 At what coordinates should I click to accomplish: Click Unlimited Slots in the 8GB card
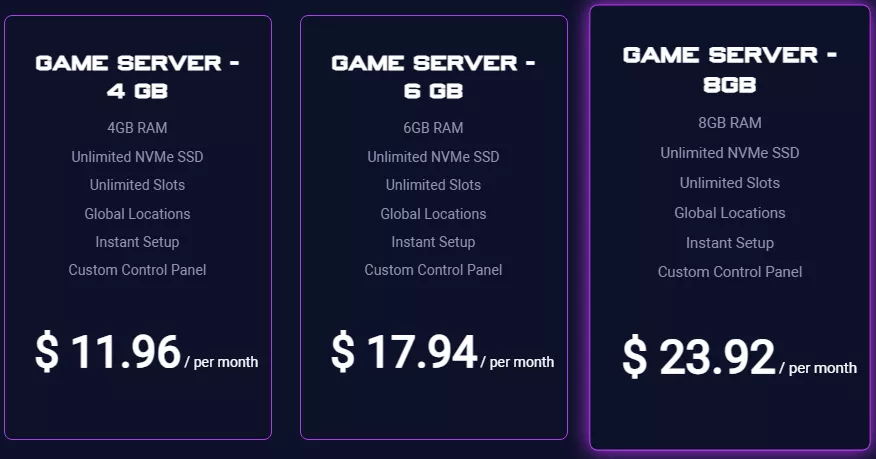pyautogui.click(x=730, y=183)
